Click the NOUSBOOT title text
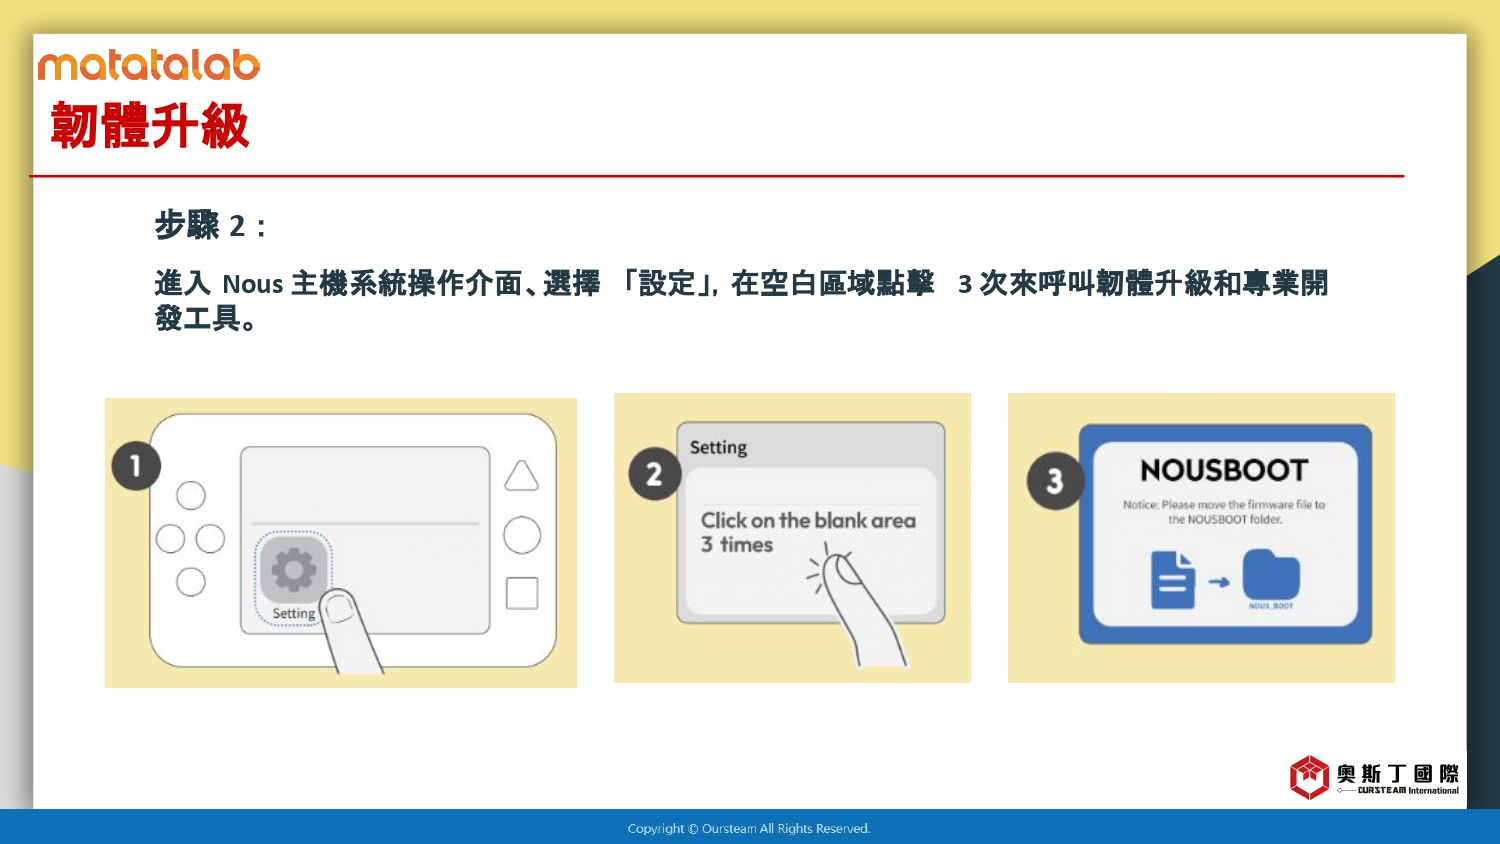This screenshot has width=1500, height=844. (x=1224, y=470)
